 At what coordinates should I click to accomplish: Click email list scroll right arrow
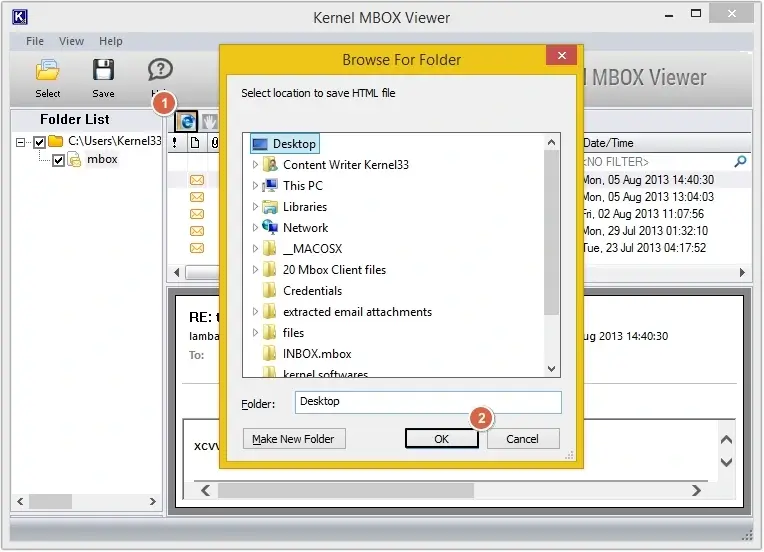pyautogui.click(x=742, y=273)
